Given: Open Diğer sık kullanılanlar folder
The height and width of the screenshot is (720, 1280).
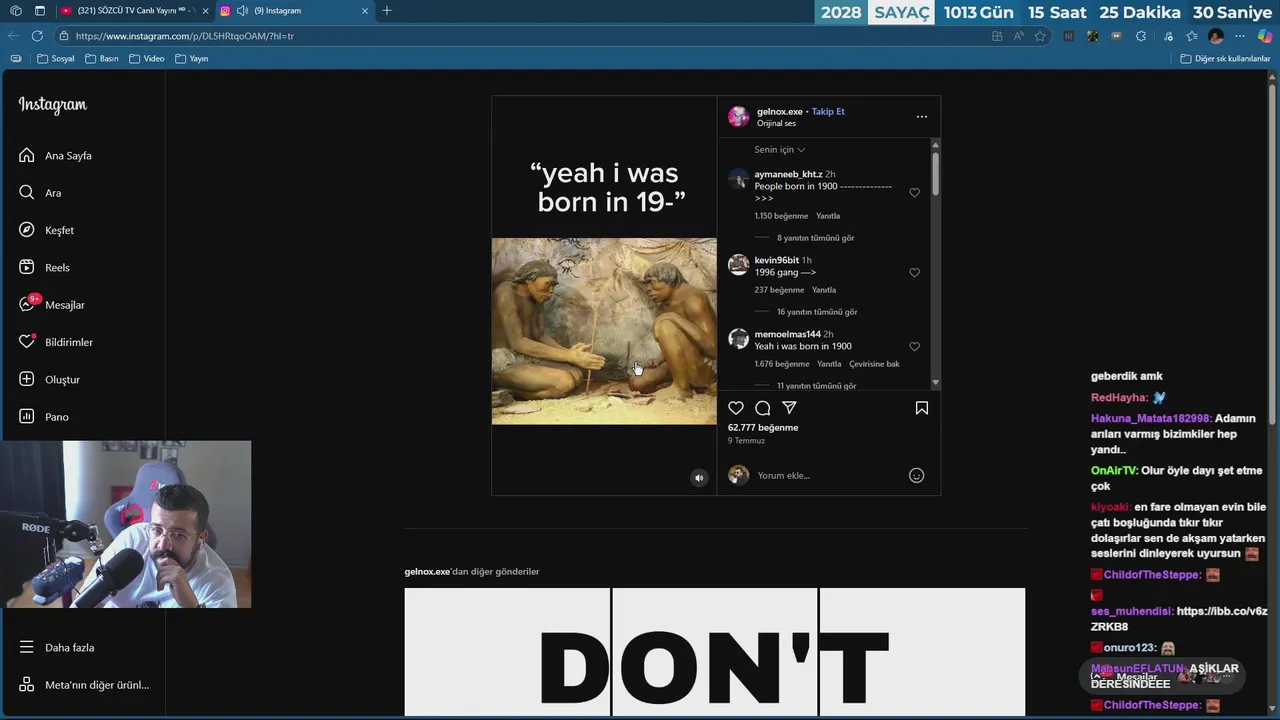Looking at the screenshot, I should (1225, 59).
